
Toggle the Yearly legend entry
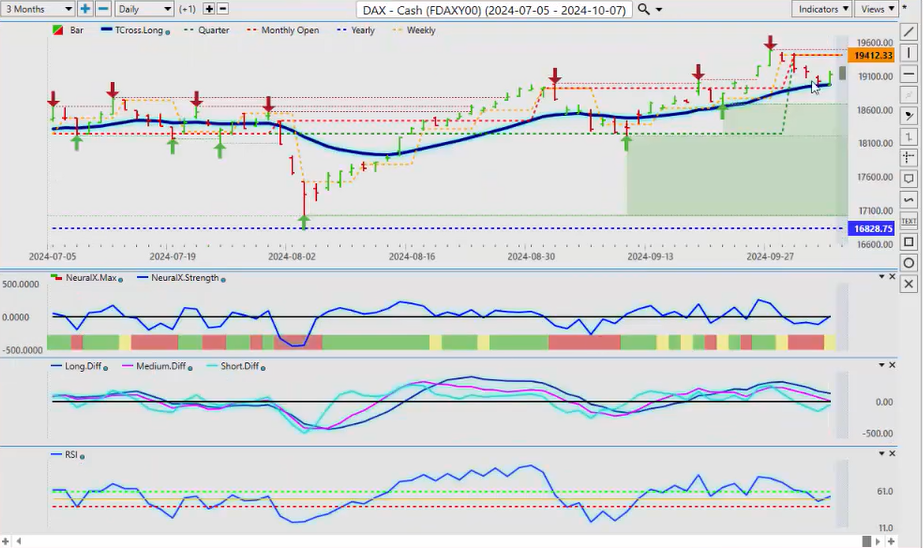coord(356,30)
